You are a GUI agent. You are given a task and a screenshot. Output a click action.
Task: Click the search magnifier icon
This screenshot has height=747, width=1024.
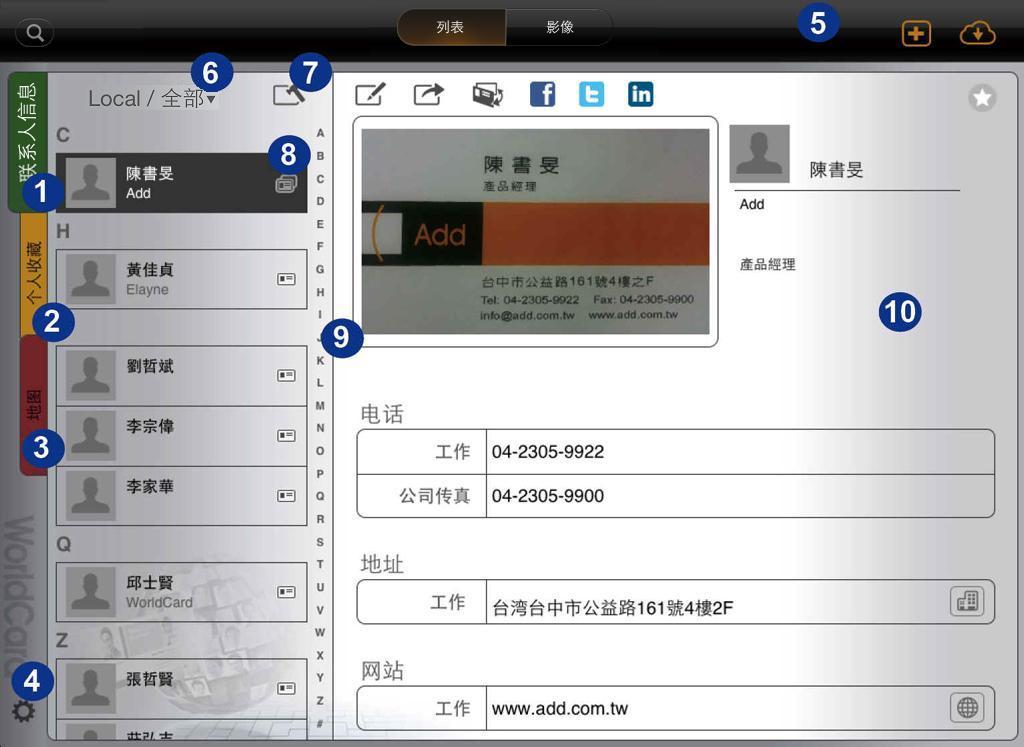pyautogui.click(x=34, y=33)
